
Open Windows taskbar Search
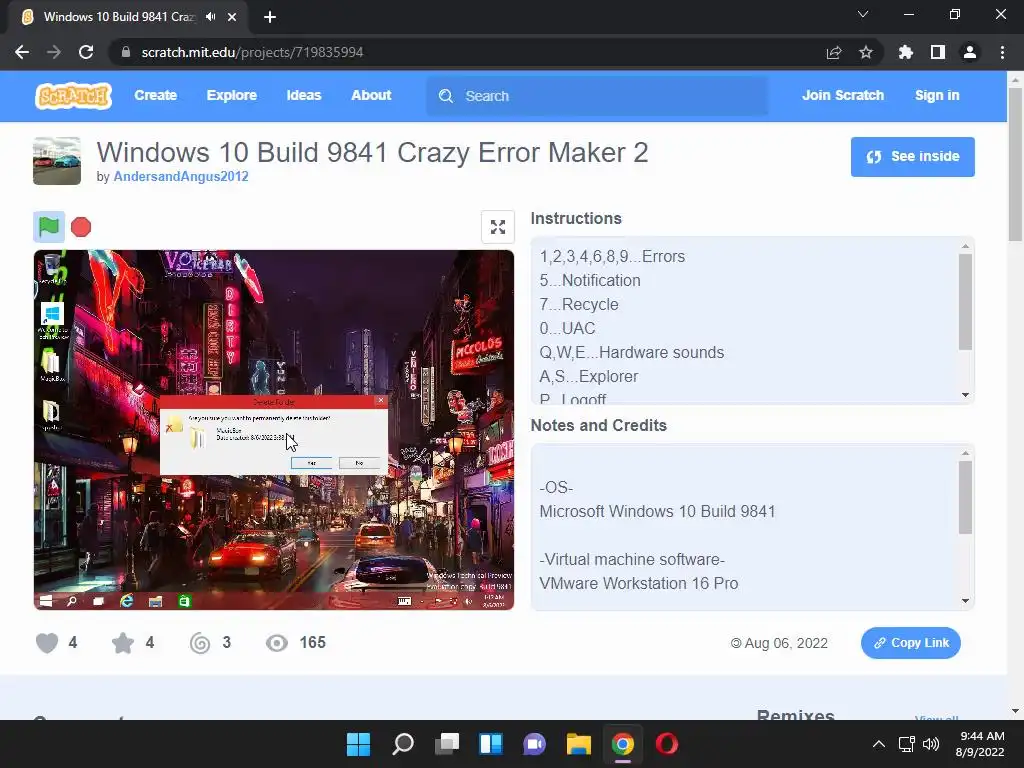point(402,744)
